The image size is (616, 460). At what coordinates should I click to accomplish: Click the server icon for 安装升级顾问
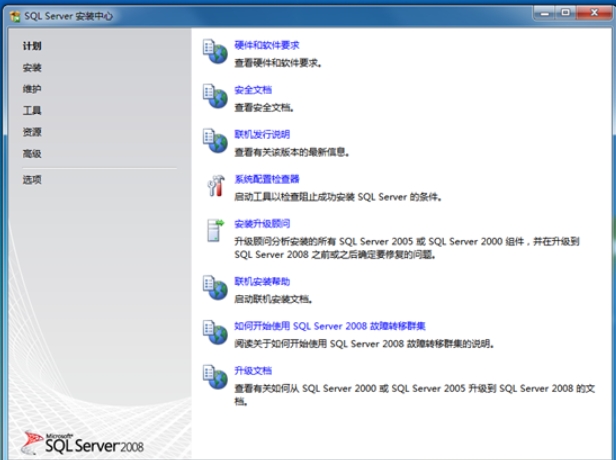[x=215, y=230]
